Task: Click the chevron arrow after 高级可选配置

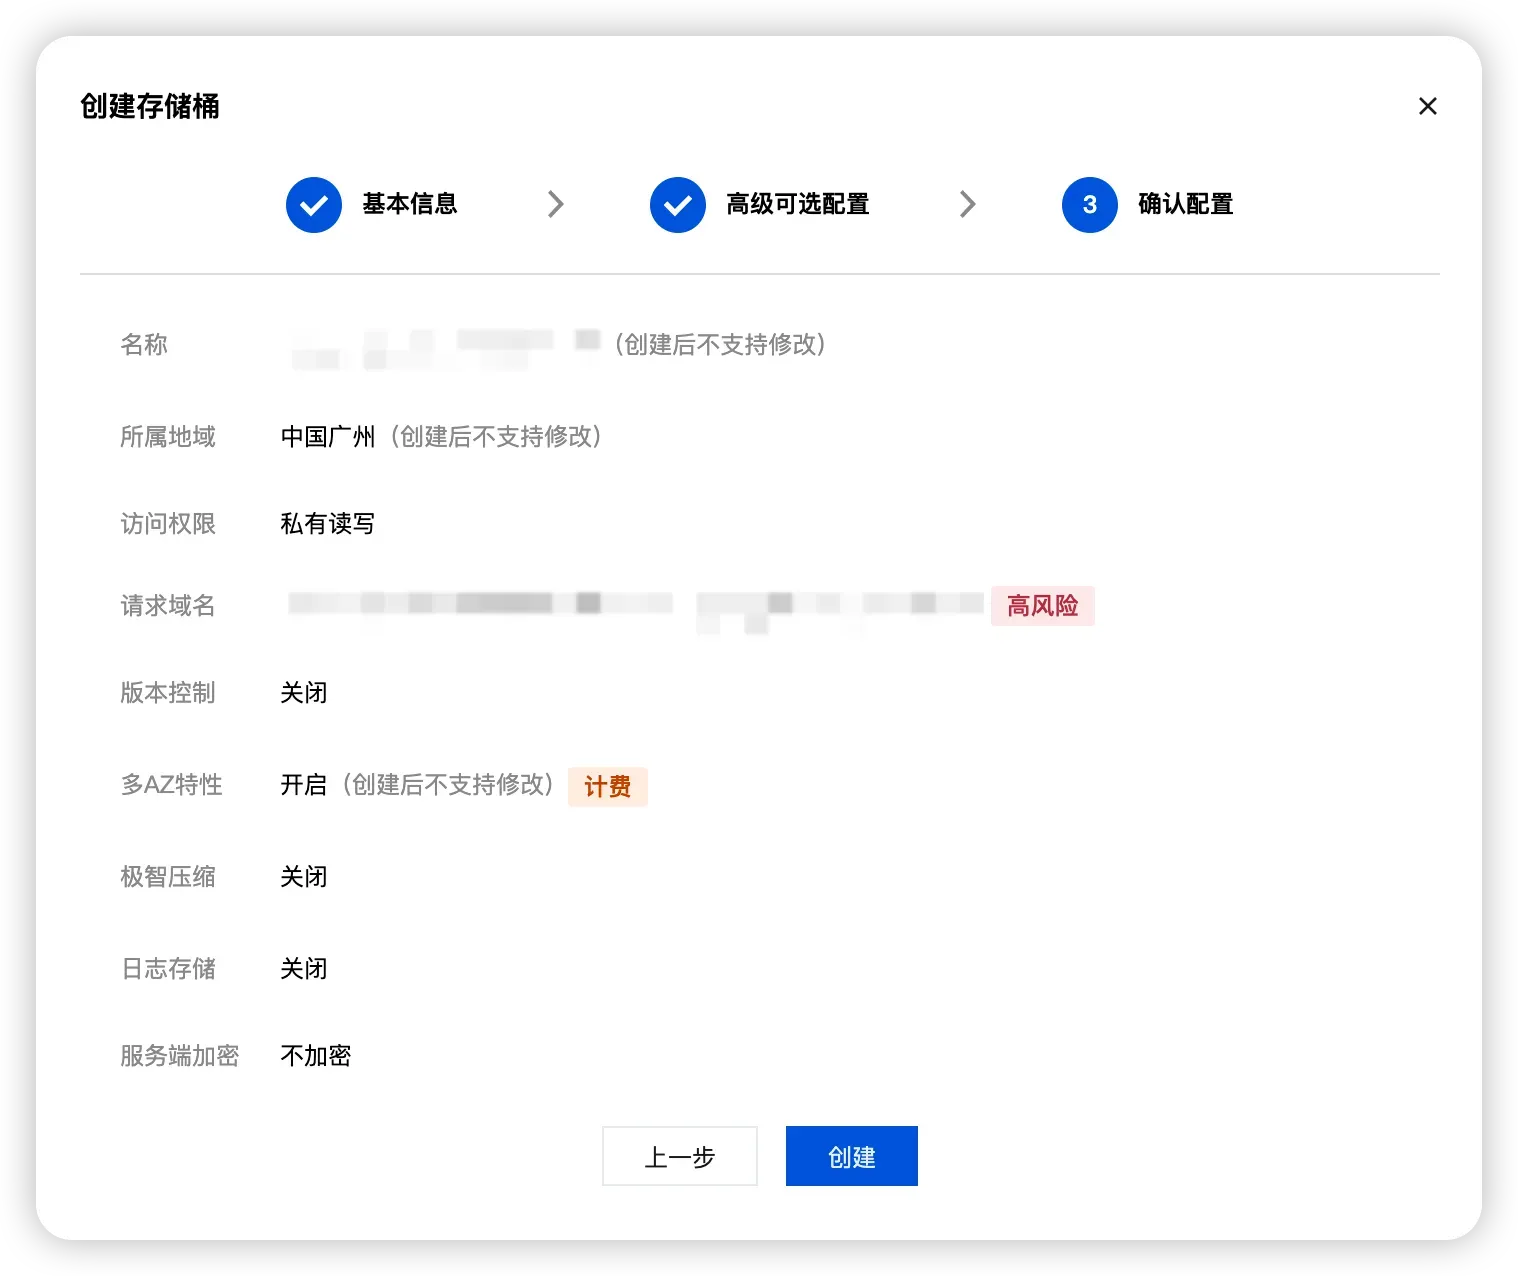Action: point(967,205)
